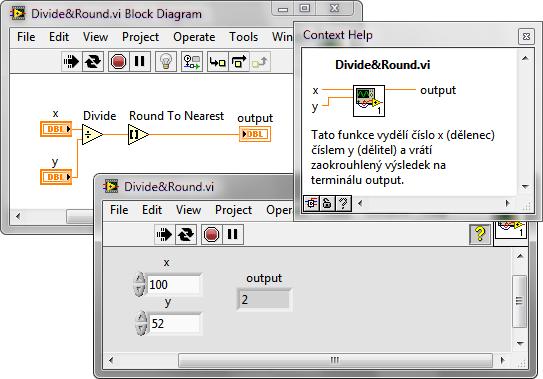Viewport: 543px width, 379px height.
Task: Decrement y value with down arrow
Action: tap(141, 329)
